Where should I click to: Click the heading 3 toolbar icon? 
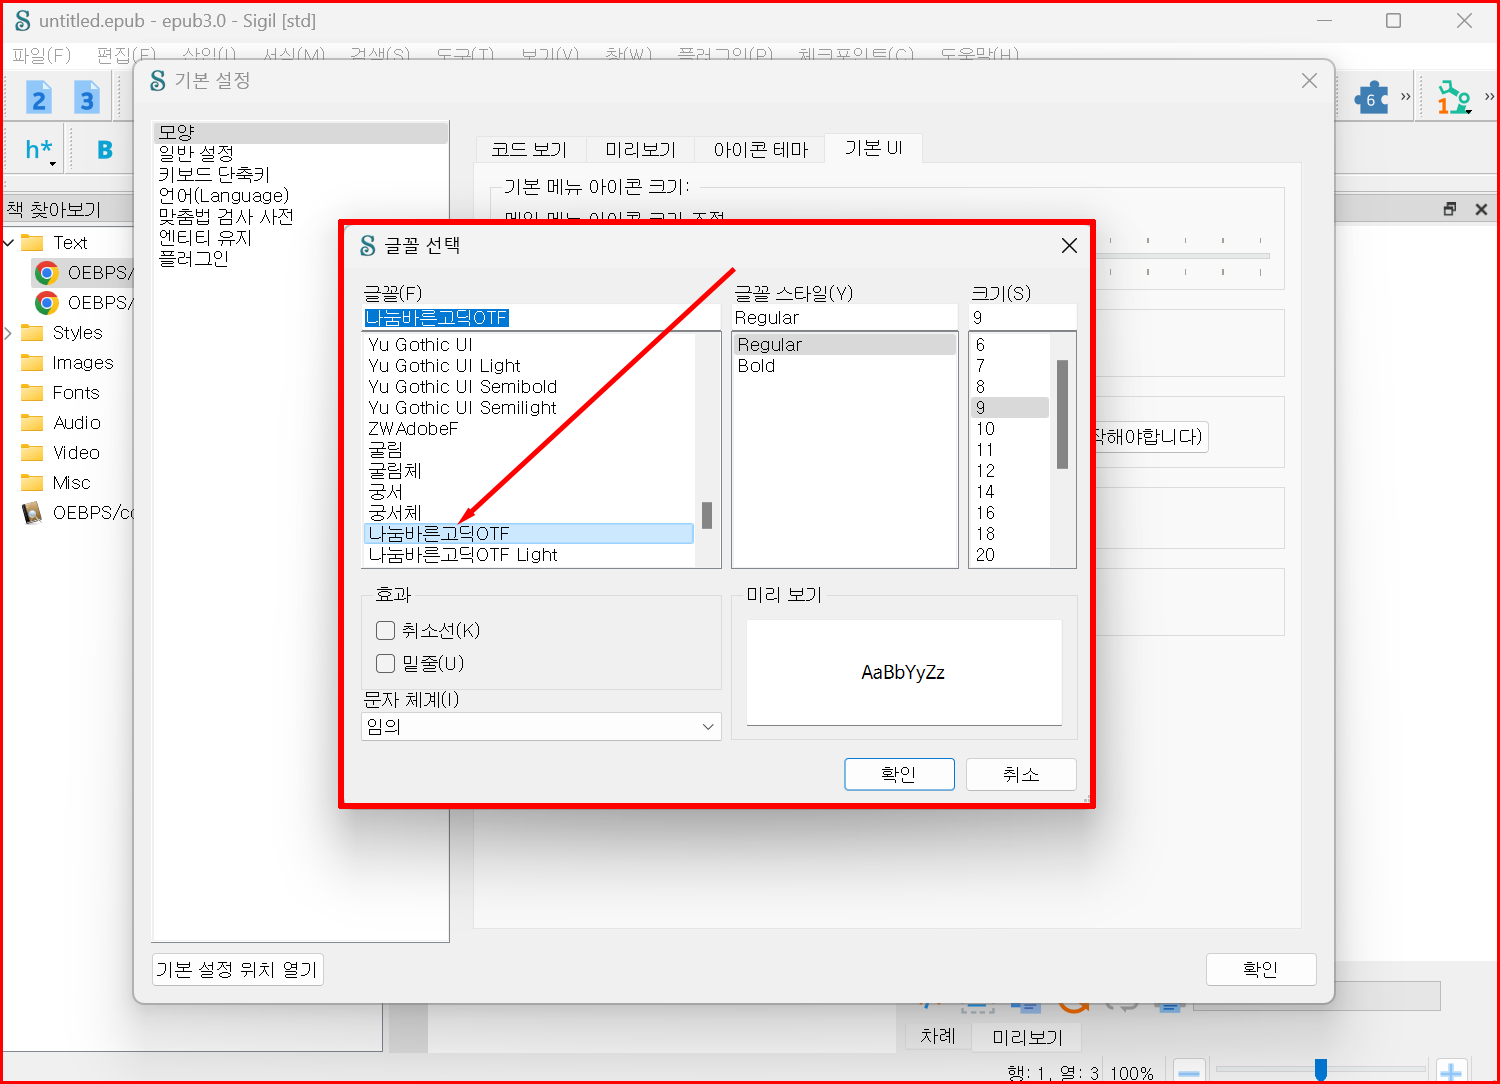(87, 98)
